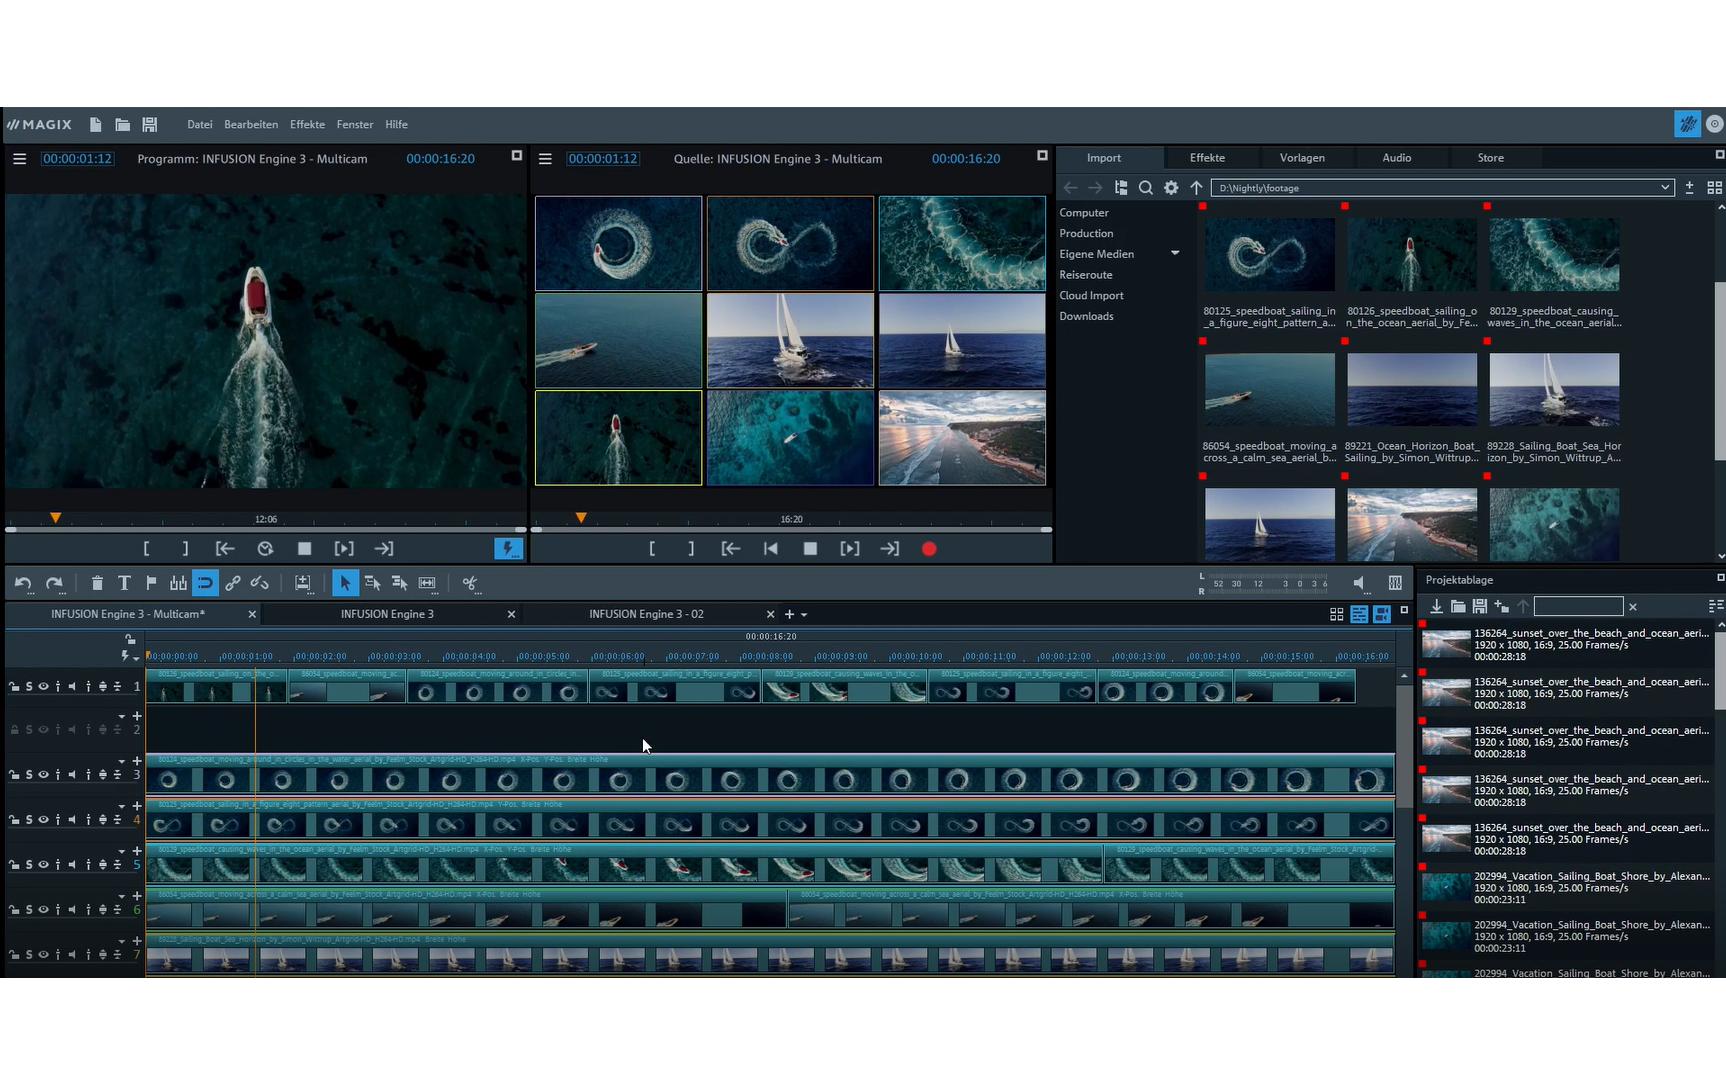The height and width of the screenshot is (1086, 1726).
Task: Create a new project with the page icon
Action: coord(95,125)
